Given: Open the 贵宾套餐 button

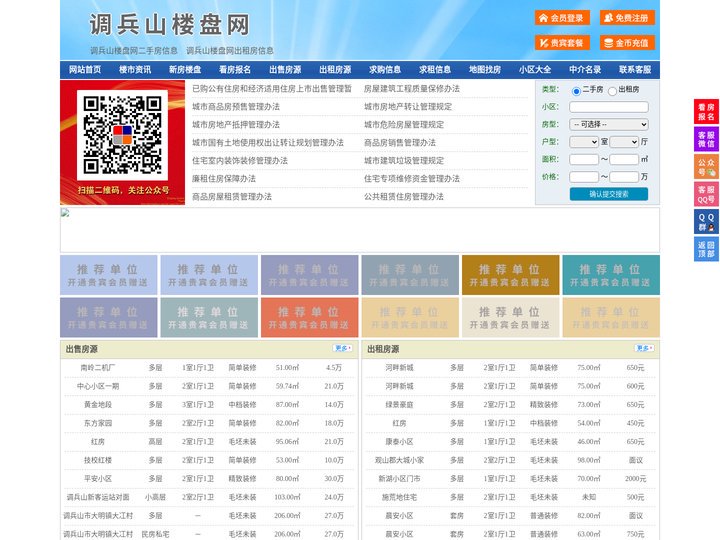Looking at the screenshot, I should pos(562,43).
